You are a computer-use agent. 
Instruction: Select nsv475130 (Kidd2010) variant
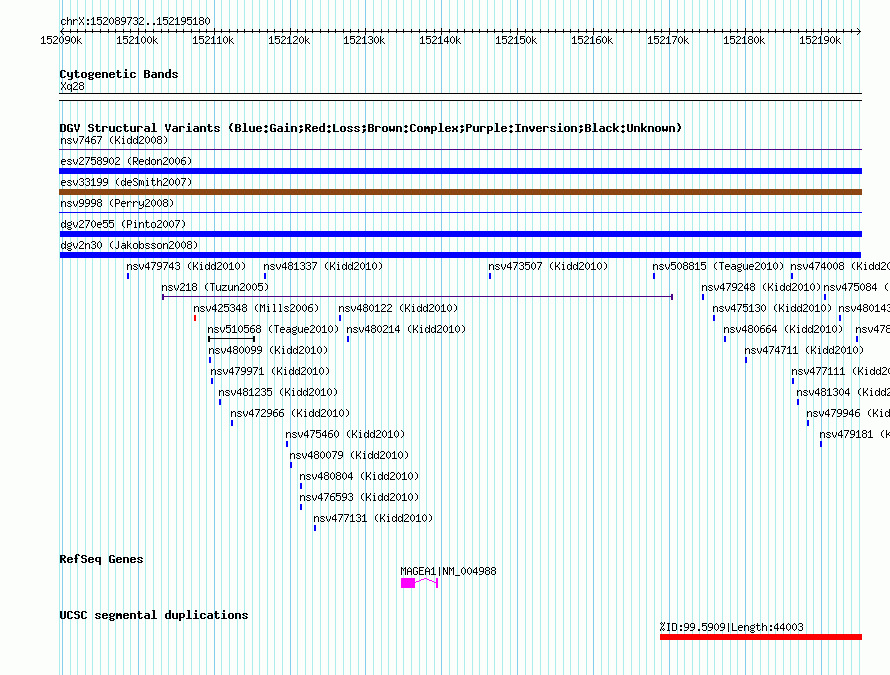[x=713, y=318]
